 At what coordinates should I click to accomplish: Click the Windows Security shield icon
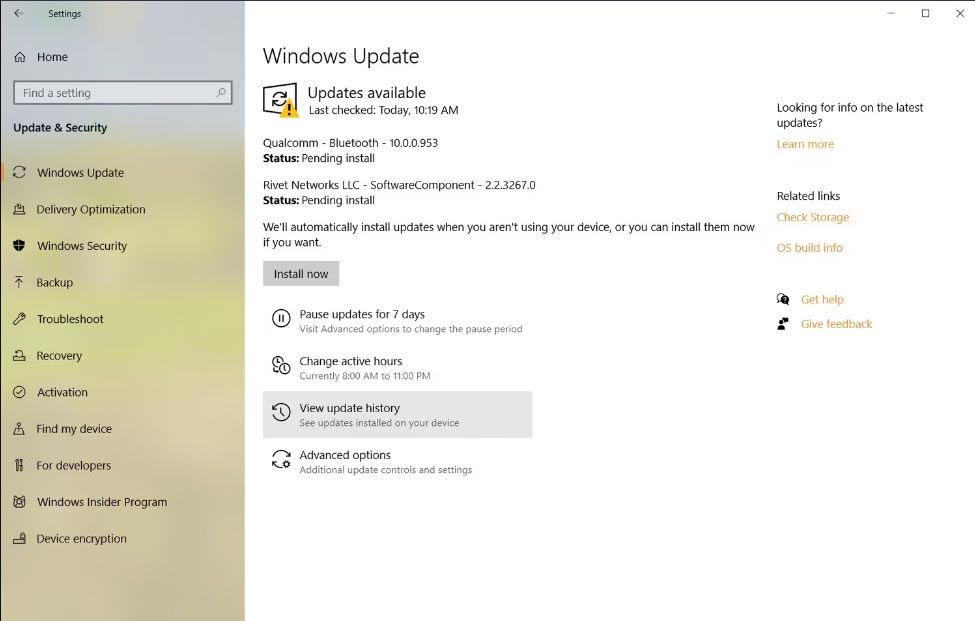[19, 246]
